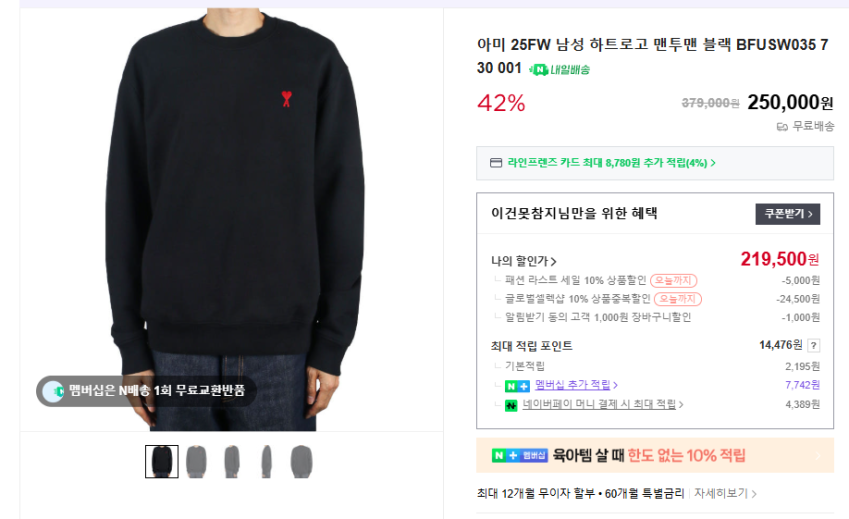Screen dimensions: 849x519
Task: Click the 내일배송 delivery badge icon
Action: click(x=539, y=70)
